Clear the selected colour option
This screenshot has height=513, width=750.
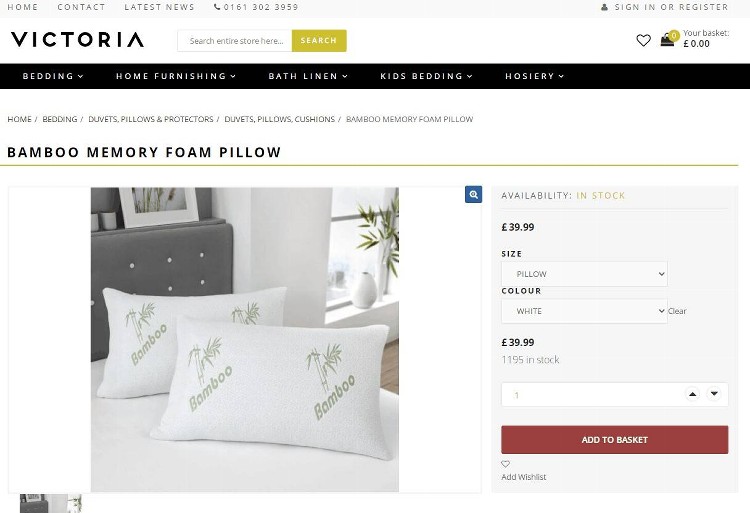(677, 311)
